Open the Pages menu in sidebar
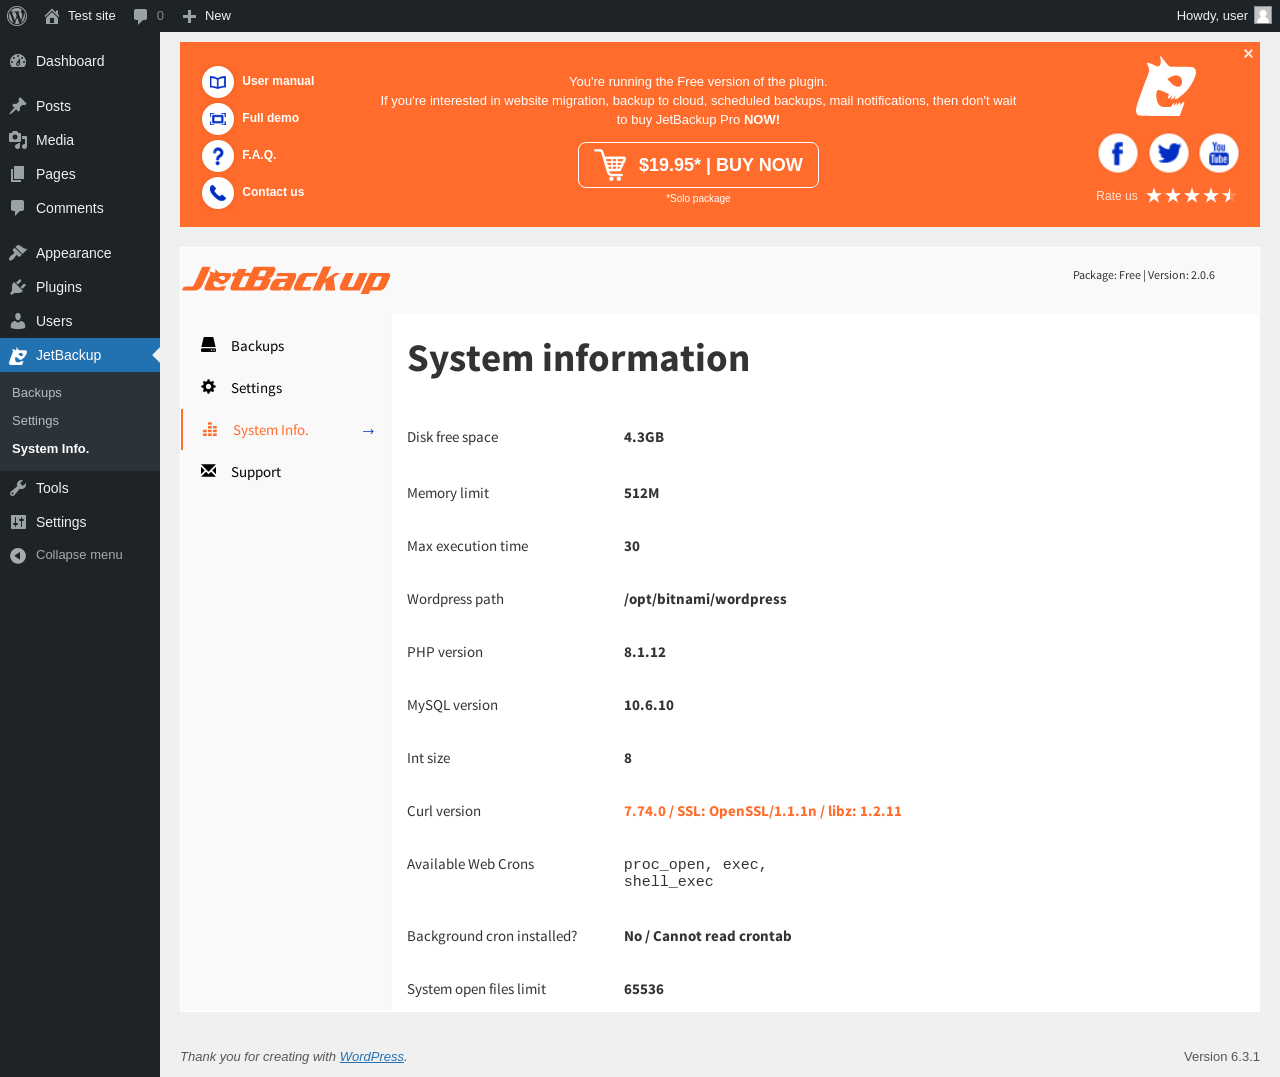Screen dimensions: 1280x1077 (x=80, y=174)
